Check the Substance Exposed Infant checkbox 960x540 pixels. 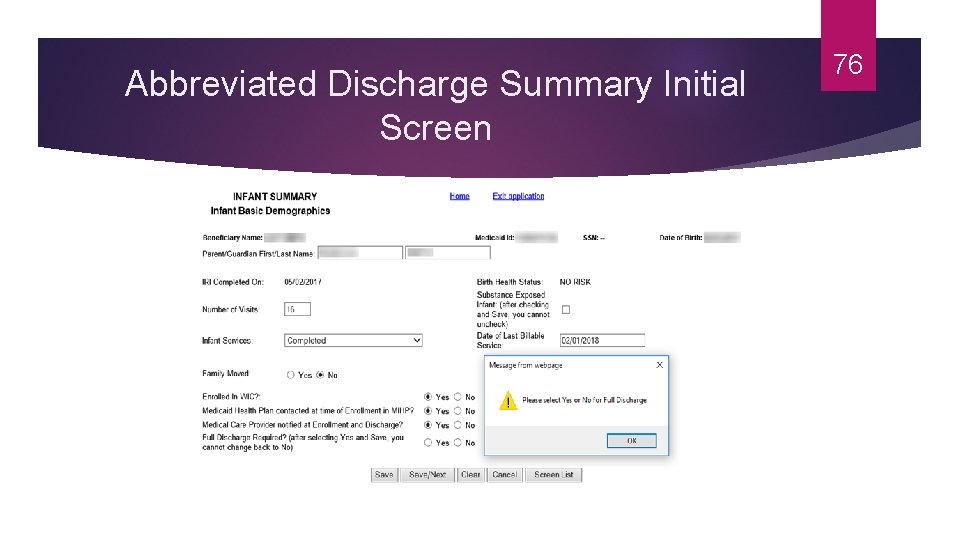[x=566, y=310]
